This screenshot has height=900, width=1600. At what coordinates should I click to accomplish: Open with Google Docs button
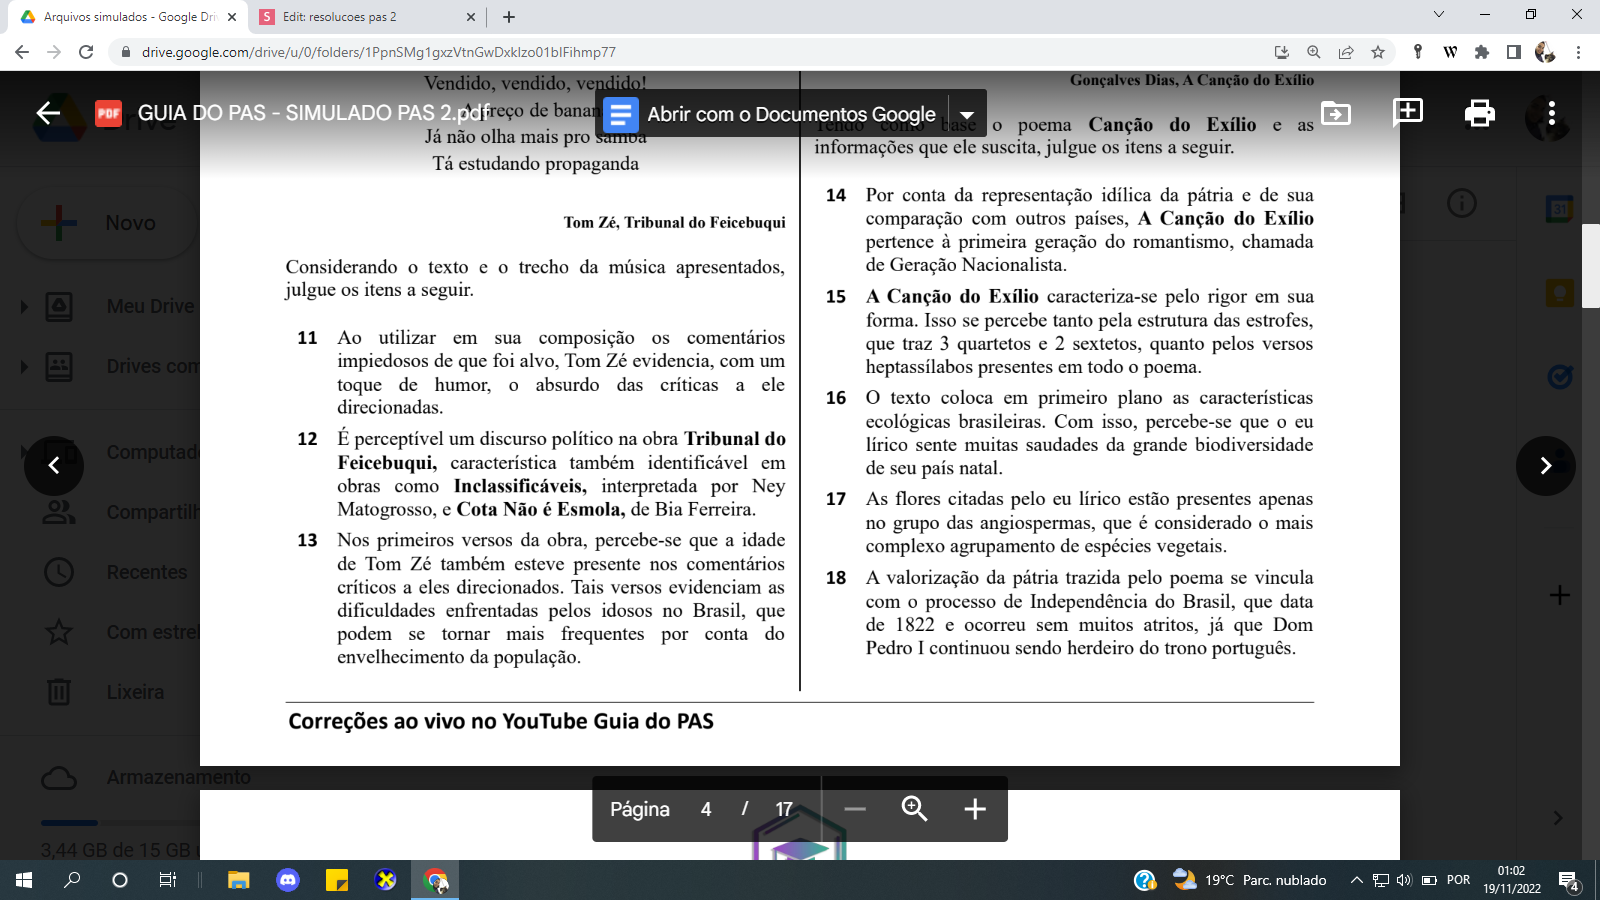pyautogui.click(x=771, y=114)
